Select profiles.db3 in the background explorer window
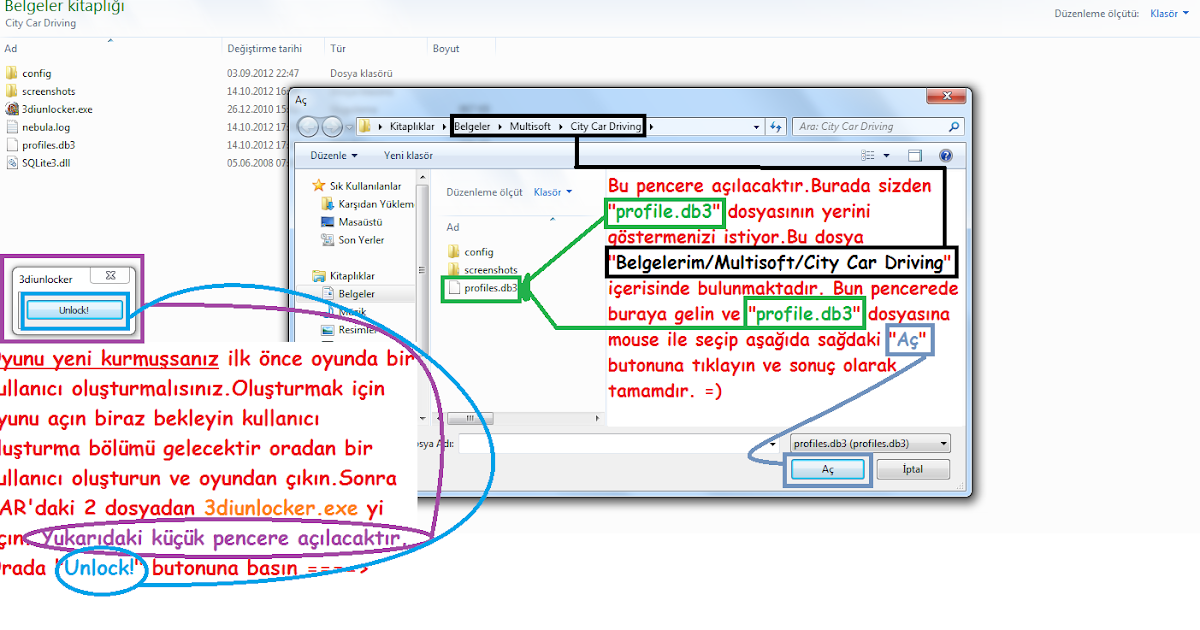The width and height of the screenshot is (1200, 630). click(40, 145)
